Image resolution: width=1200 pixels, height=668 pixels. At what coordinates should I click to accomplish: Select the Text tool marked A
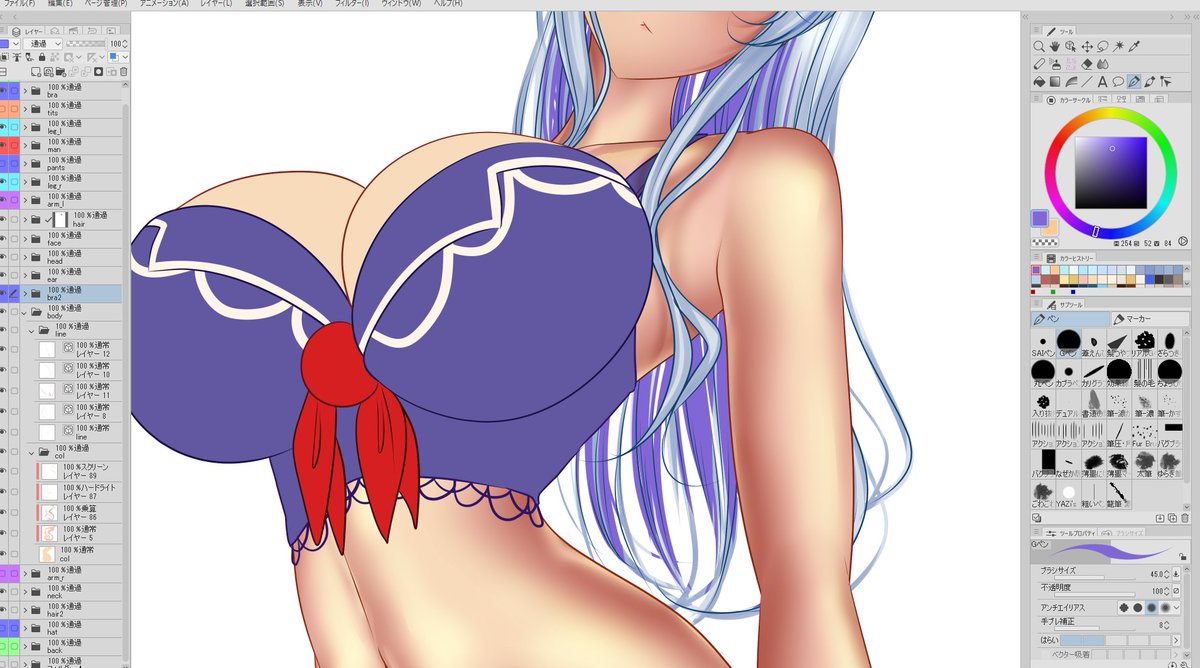tap(1103, 82)
